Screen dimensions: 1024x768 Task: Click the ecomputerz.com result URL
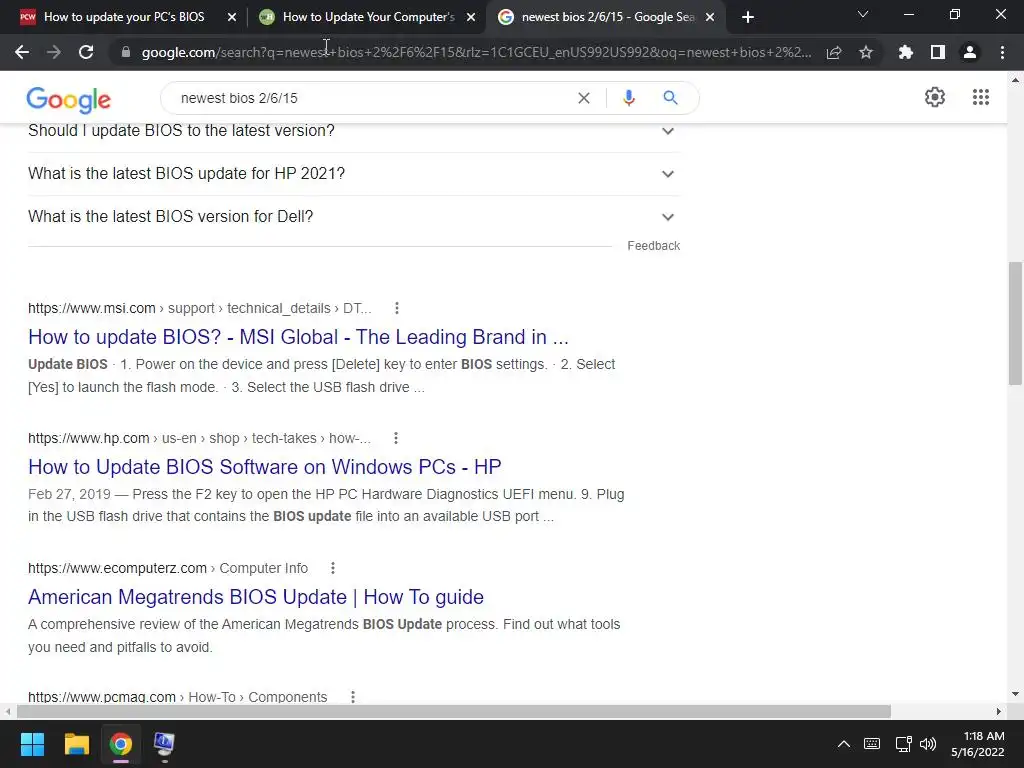168,568
